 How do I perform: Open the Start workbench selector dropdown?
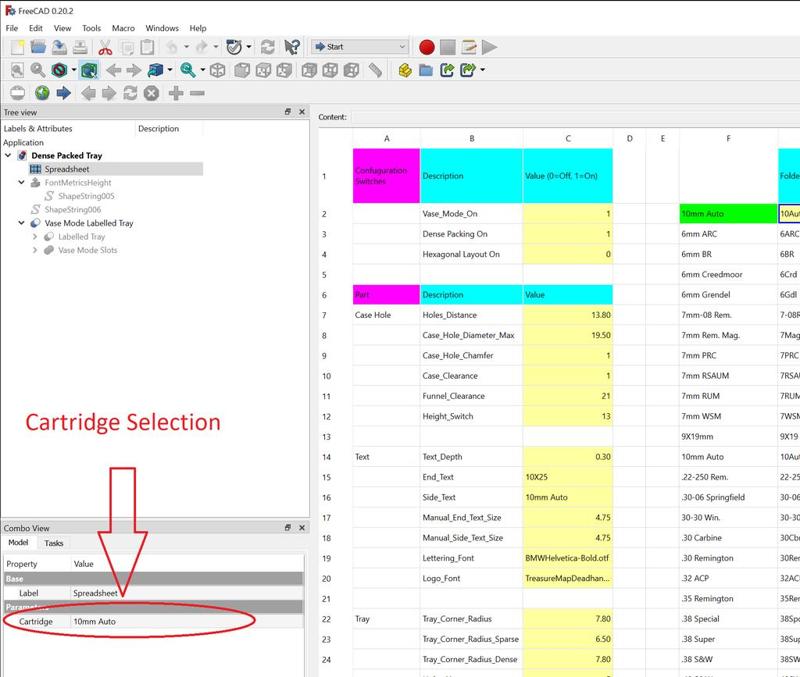pos(359,47)
